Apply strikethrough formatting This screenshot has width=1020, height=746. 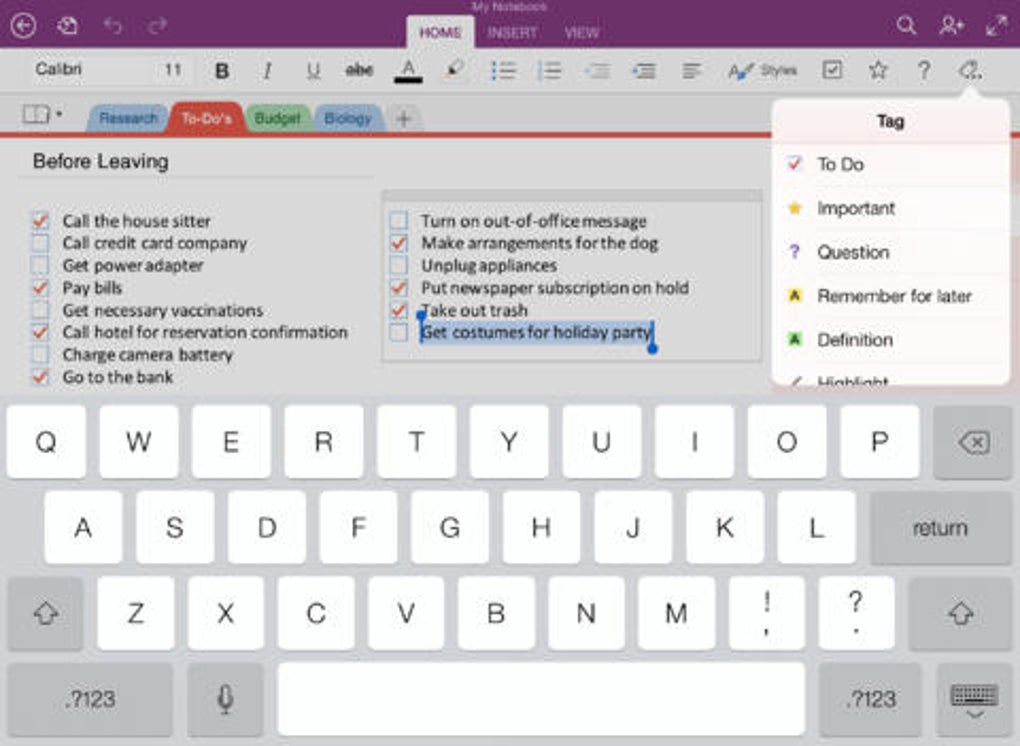pyautogui.click(x=359, y=70)
